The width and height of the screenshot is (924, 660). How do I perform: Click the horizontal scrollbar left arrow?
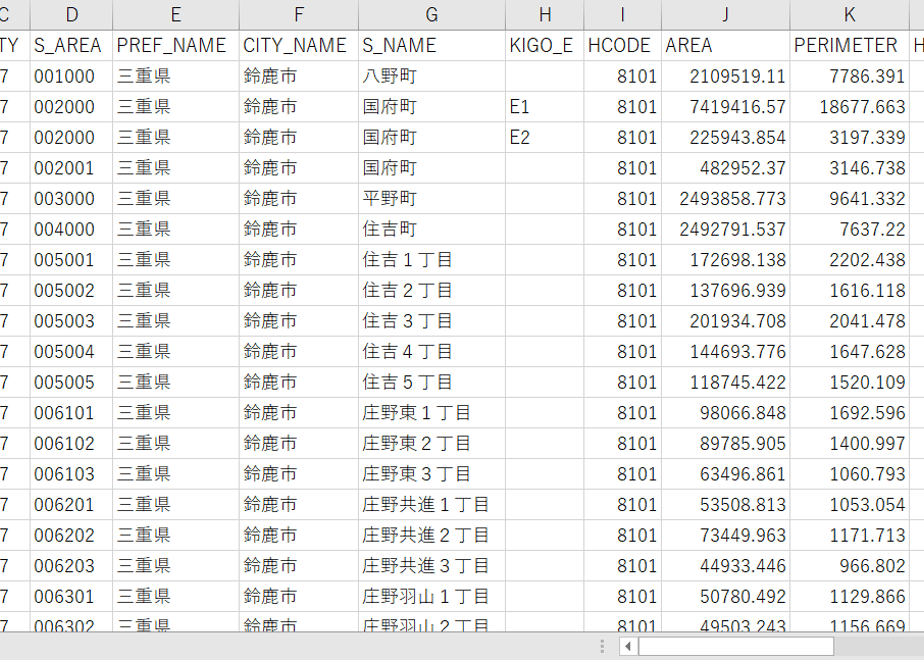(628, 646)
